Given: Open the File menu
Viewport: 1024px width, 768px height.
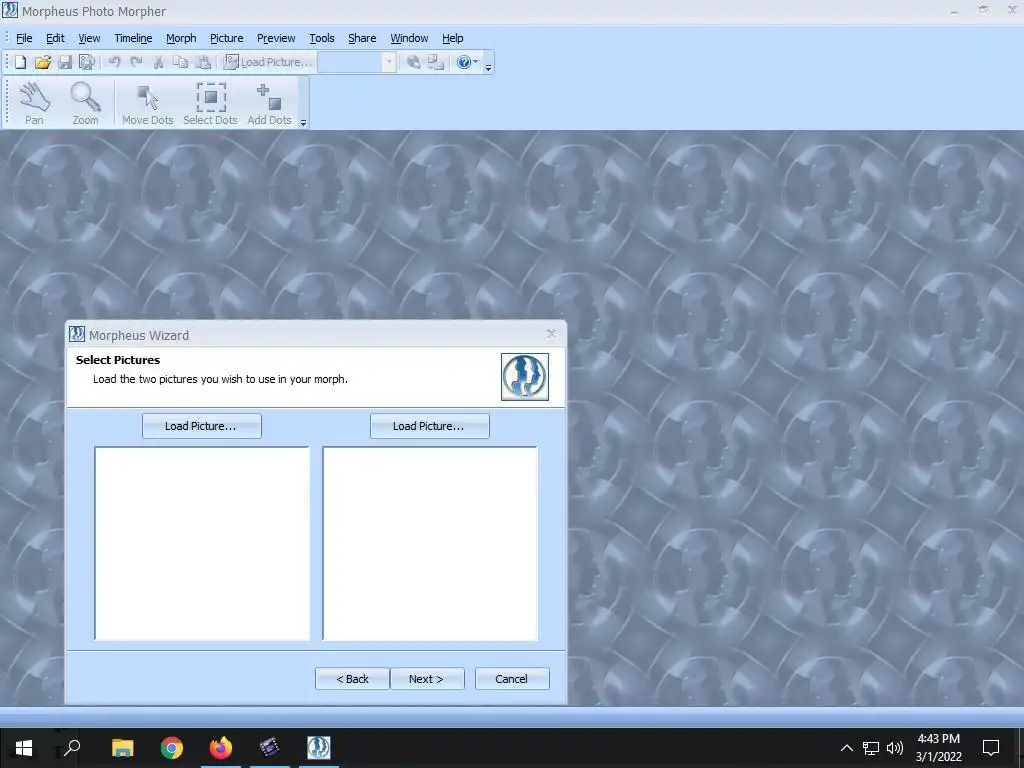Looking at the screenshot, I should [24, 38].
